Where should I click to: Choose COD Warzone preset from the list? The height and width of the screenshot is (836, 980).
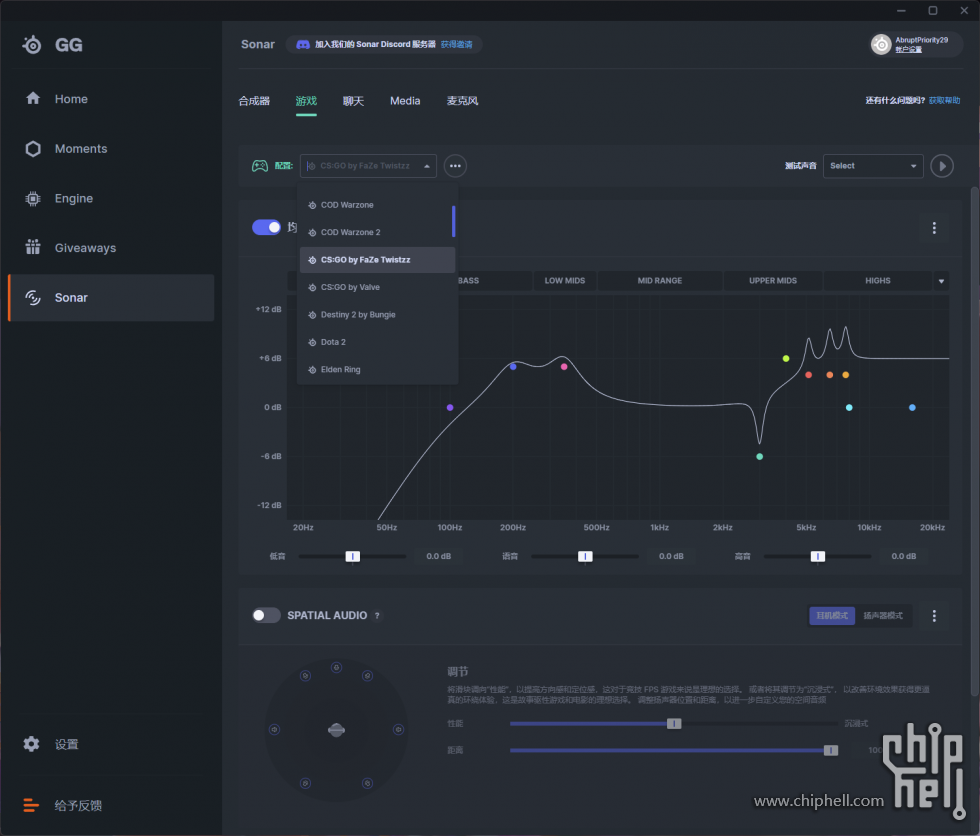(x=377, y=205)
